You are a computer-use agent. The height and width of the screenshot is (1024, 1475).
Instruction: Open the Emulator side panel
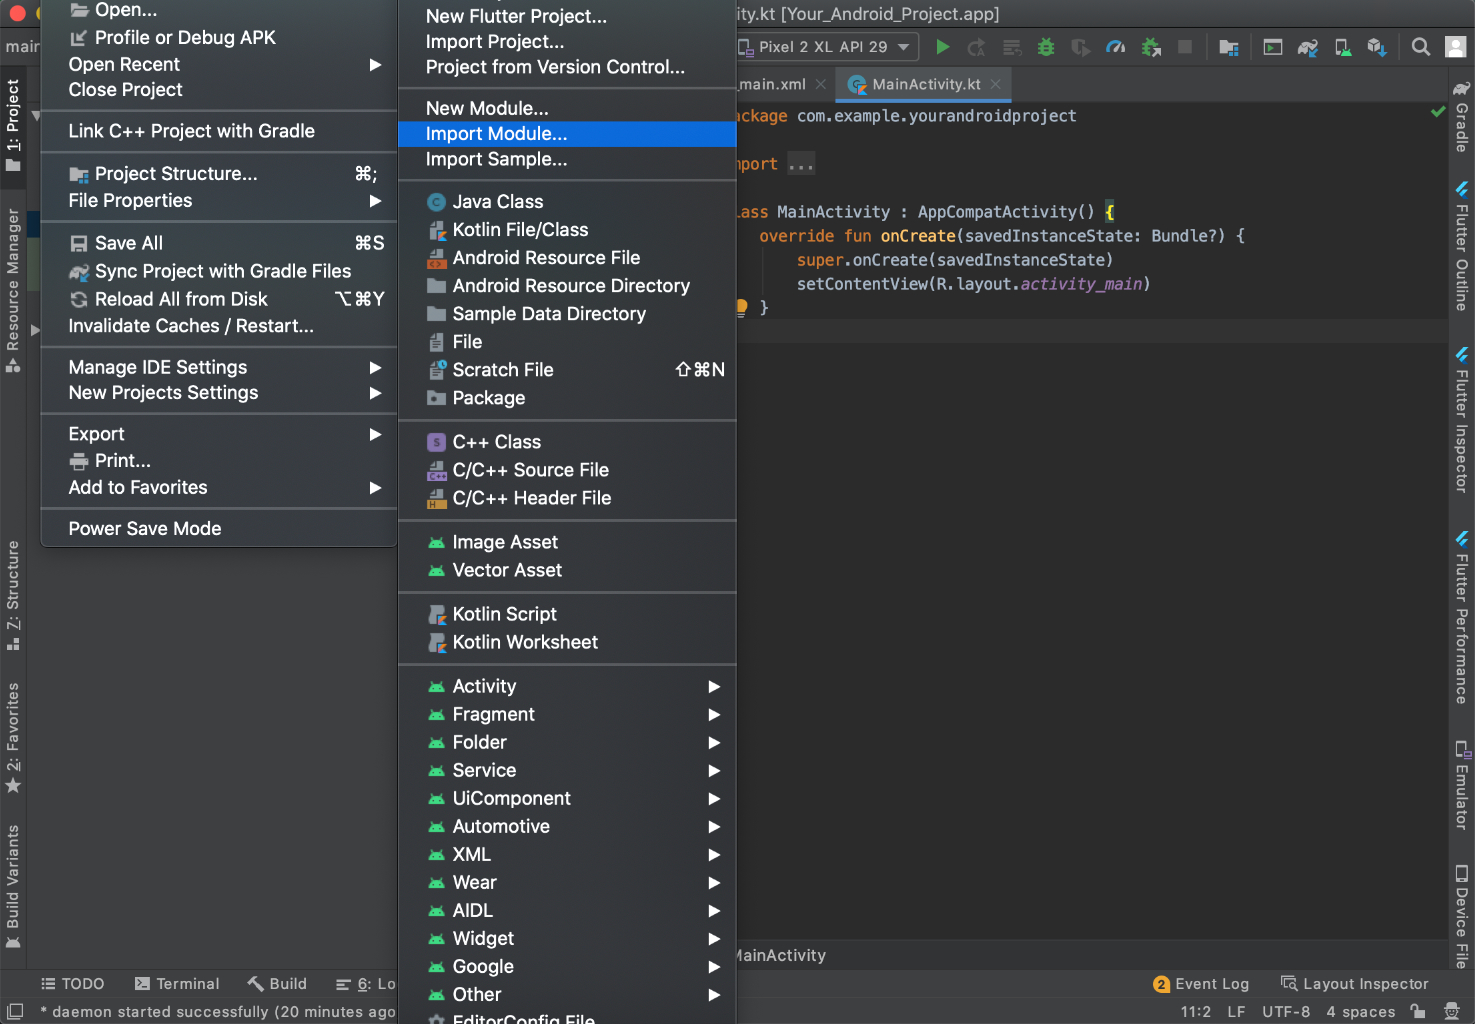[x=1461, y=785]
